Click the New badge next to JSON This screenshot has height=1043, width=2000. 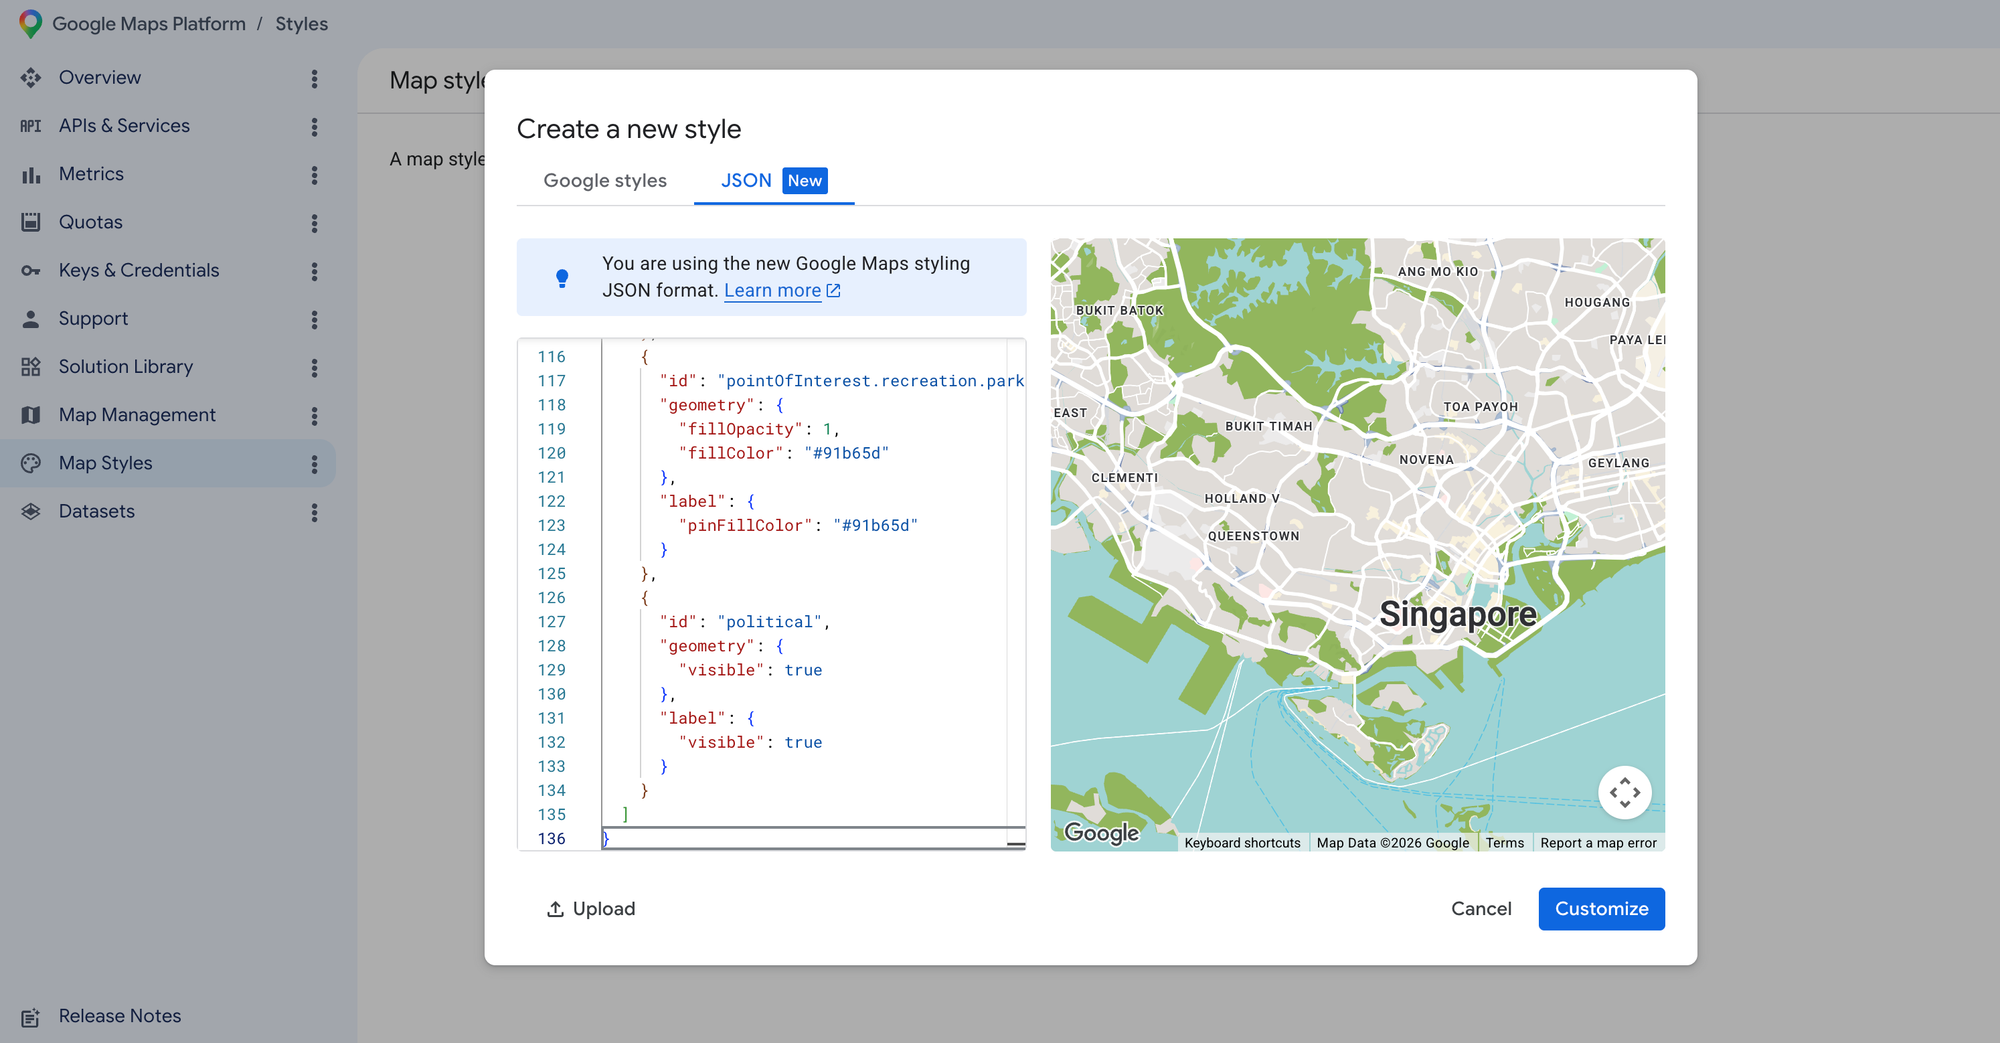(805, 181)
